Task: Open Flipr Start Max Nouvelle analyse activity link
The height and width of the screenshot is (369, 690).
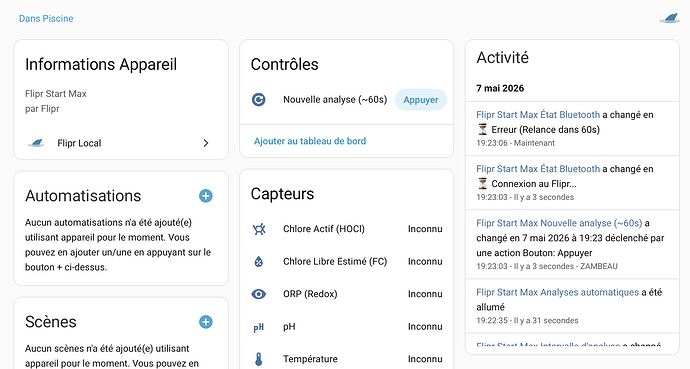Action: (x=559, y=223)
